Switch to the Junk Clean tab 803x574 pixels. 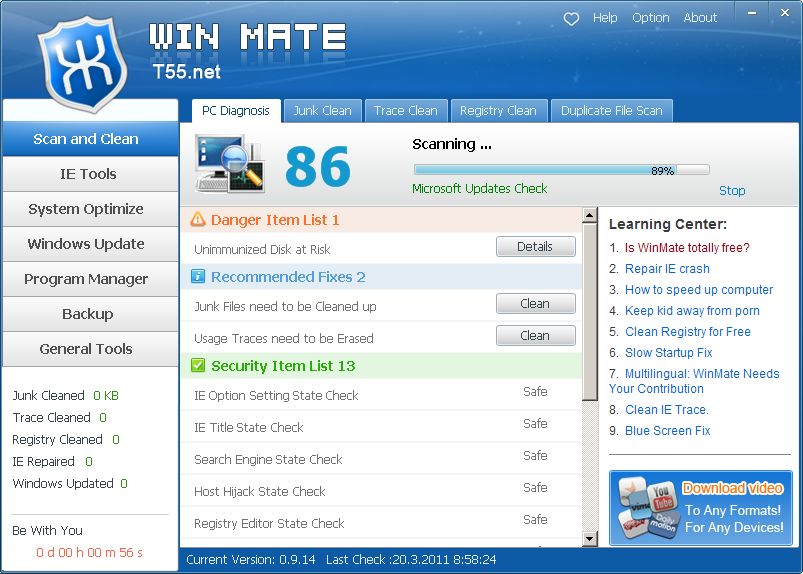(x=322, y=111)
